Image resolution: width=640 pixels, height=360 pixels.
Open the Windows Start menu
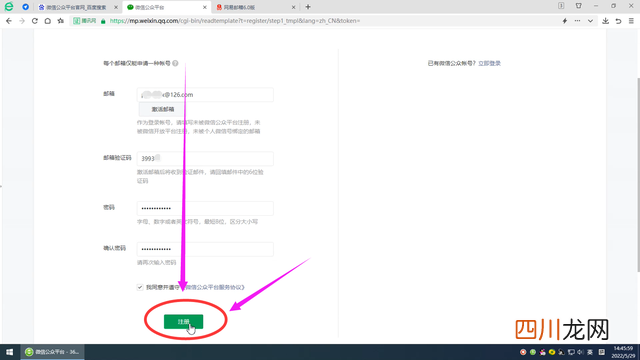[9, 352]
